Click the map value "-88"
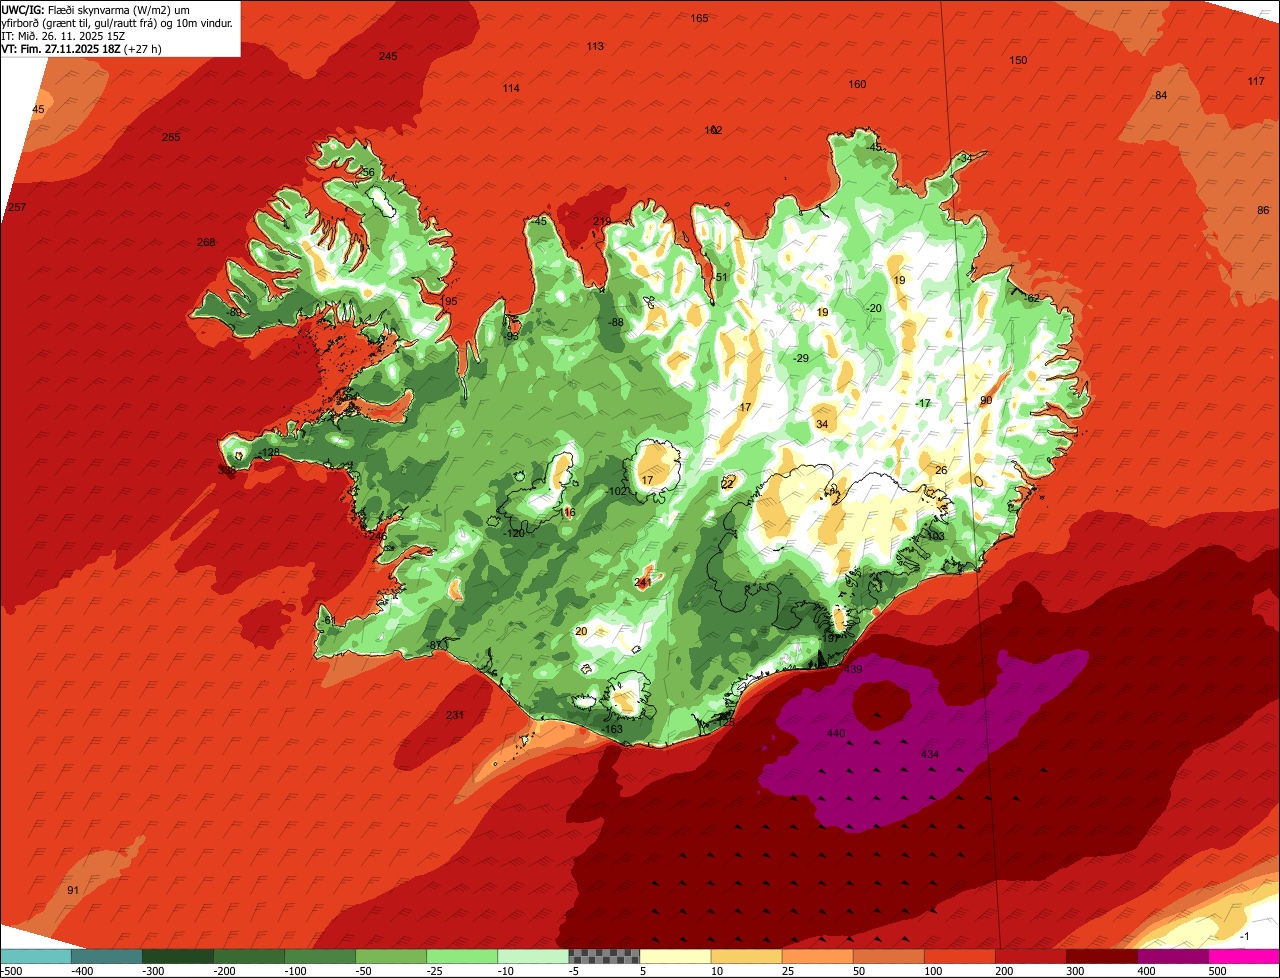1280x978 pixels. pos(616,322)
